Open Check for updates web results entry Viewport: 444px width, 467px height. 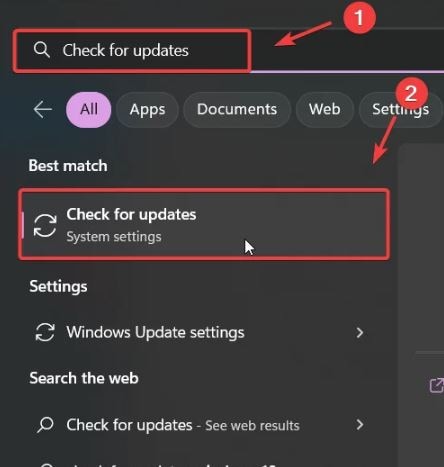pyautogui.click(x=200, y=425)
